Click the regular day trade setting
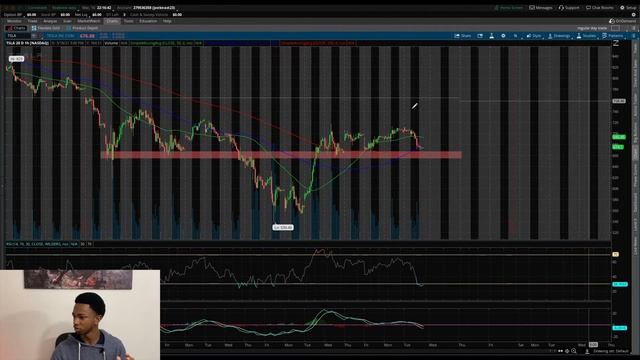This screenshot has height=360, width=640. tap(592, 28)
